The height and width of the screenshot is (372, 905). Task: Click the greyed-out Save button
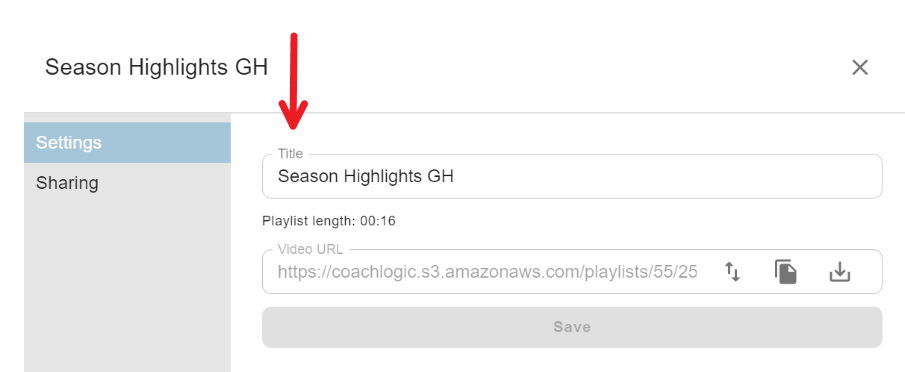pyautogui.click(x=572, y=327)
